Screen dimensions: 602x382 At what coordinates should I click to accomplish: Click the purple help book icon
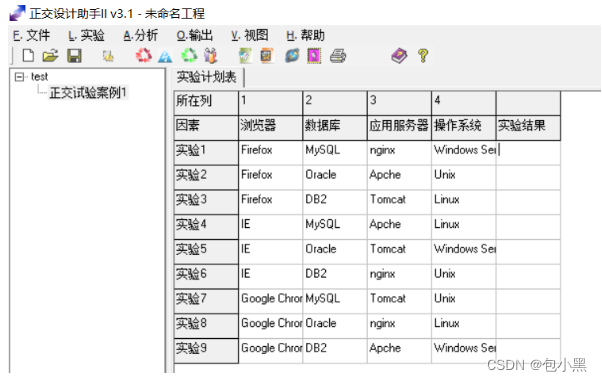399,56
